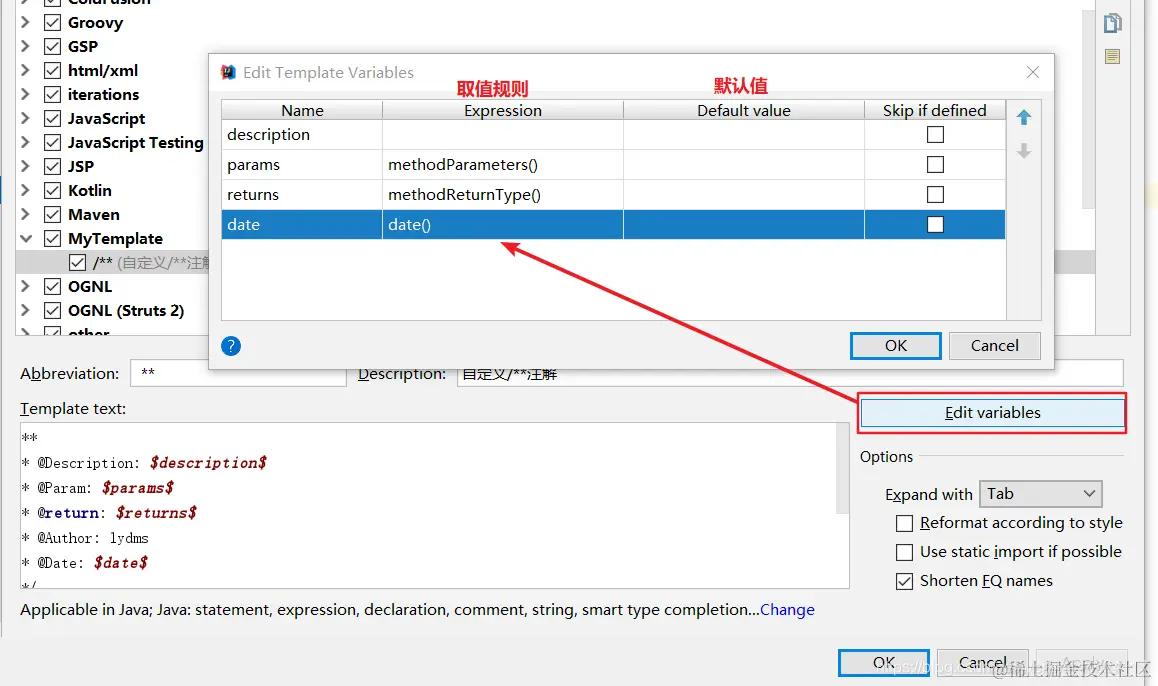
Task: Toggle Skip if defined for date row
Action: 935,224
